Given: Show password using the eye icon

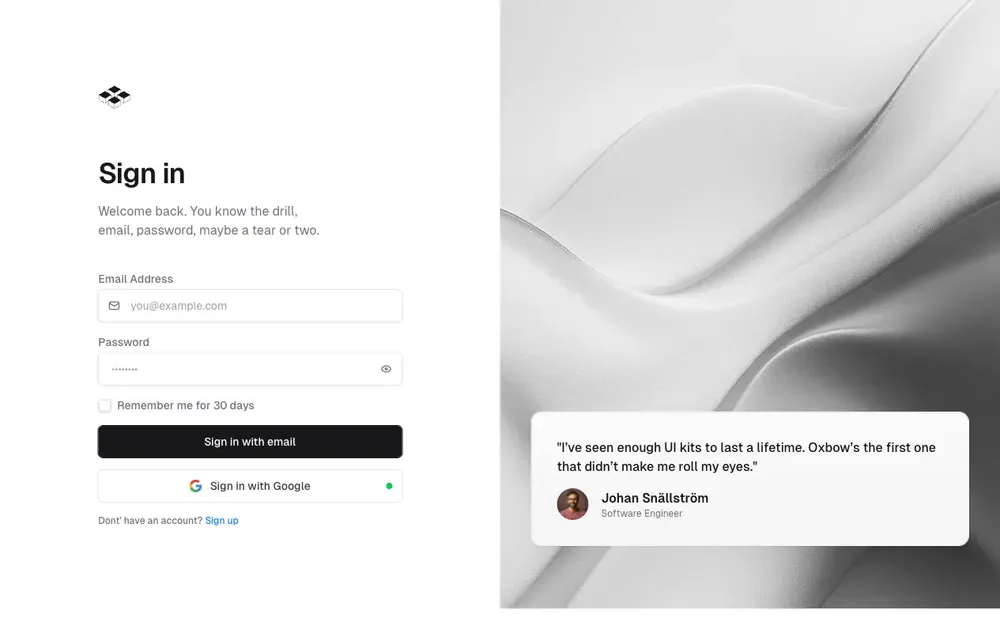Looking at the screenshot, I should click(386, 369).
